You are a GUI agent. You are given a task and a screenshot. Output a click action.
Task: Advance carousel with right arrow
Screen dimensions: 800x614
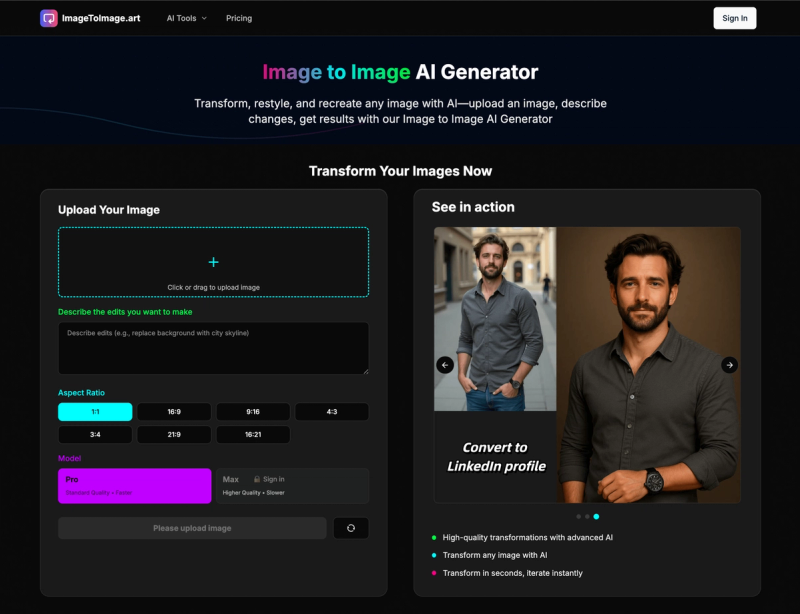pyautogui.click(x=730, y=365)
